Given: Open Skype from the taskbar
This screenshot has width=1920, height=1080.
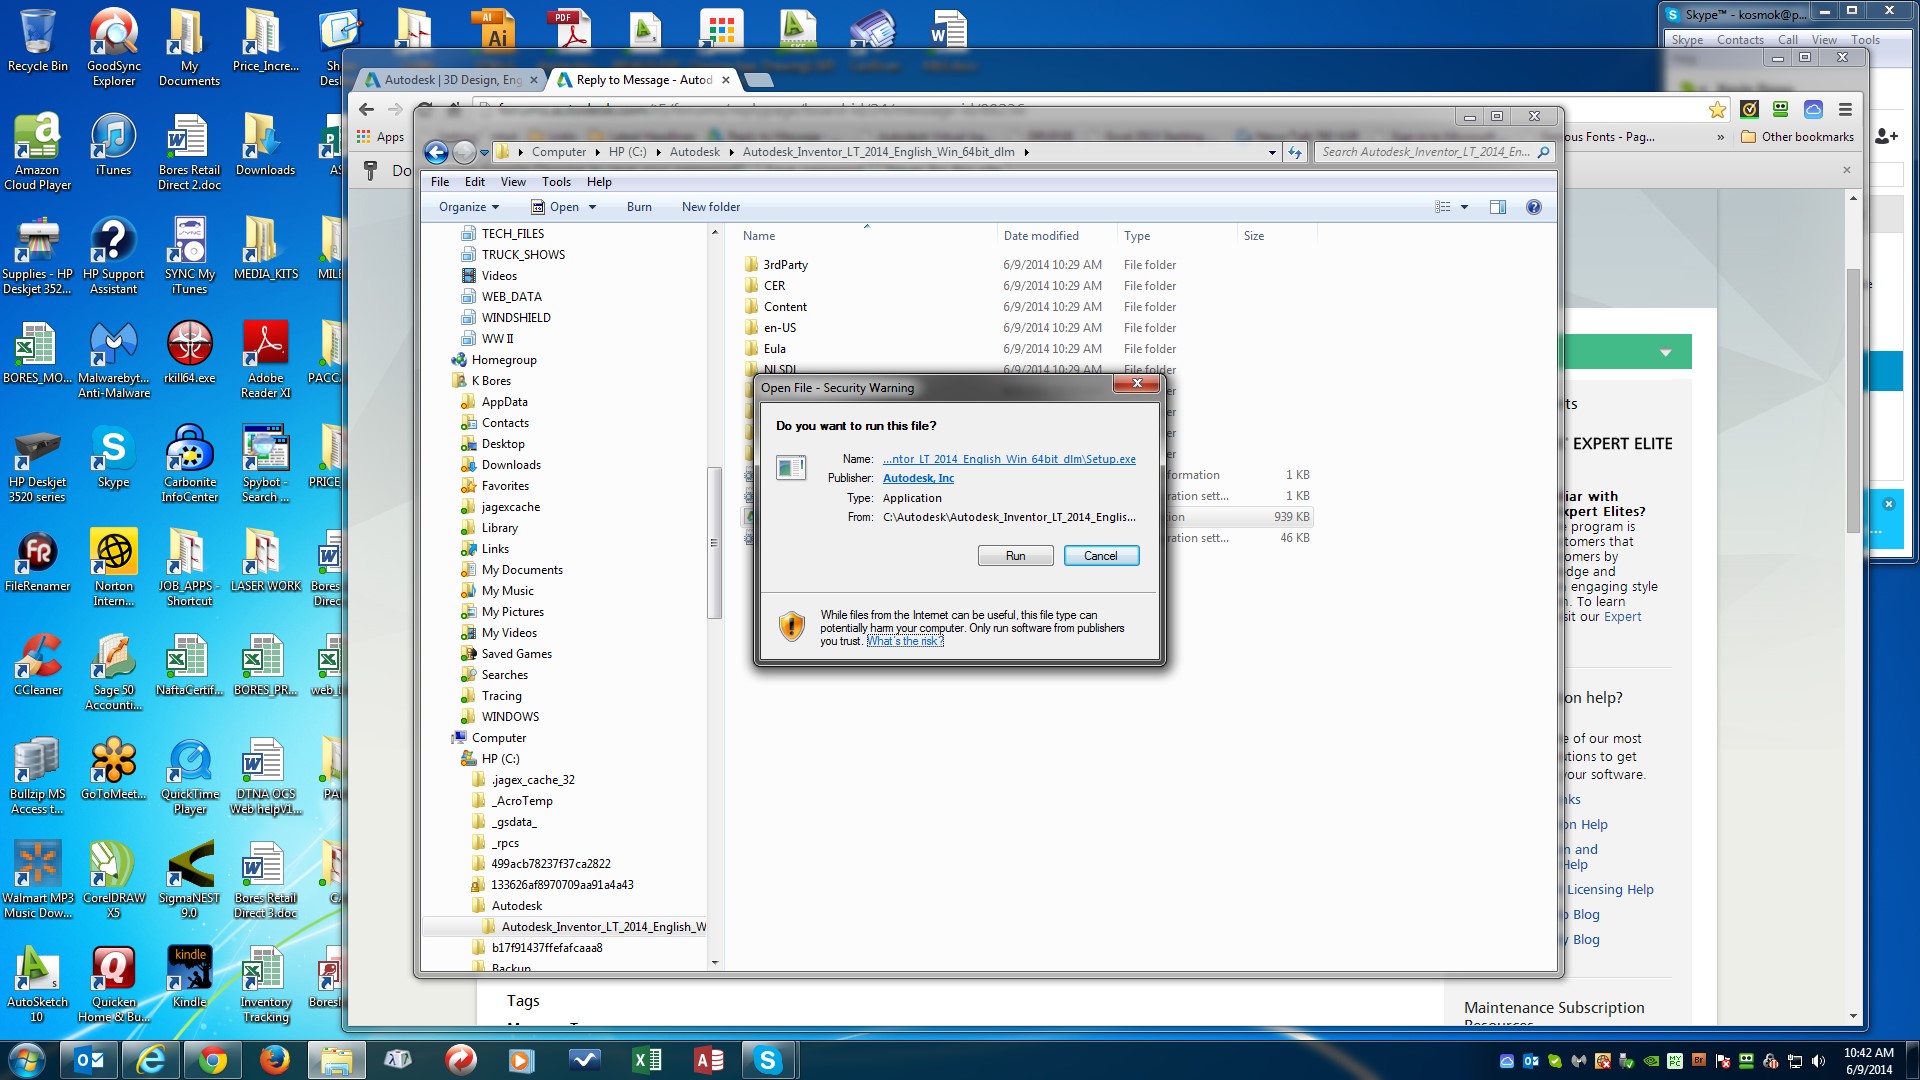Looking at the screenshot, I should pyautogui.click(x=767, y=1060).
